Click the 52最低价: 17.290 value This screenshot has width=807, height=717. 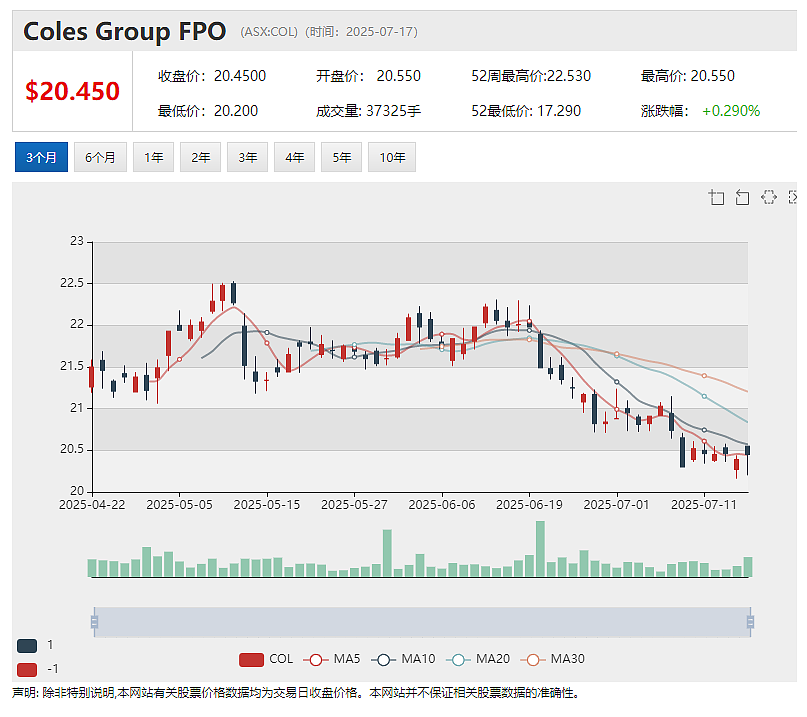[x=526, y=111]
